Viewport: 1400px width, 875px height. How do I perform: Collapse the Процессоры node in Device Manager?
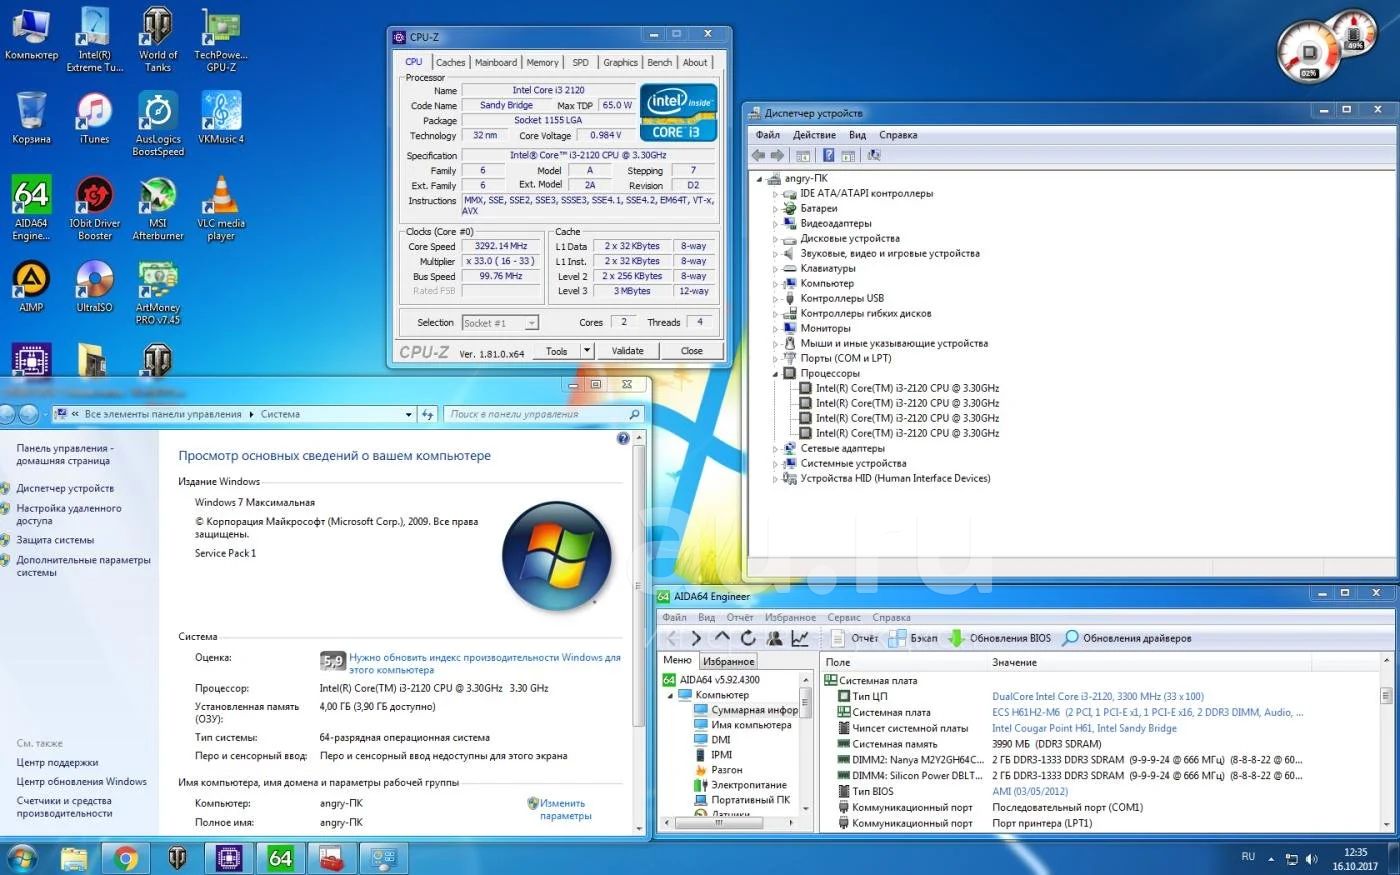click(775, 374)
